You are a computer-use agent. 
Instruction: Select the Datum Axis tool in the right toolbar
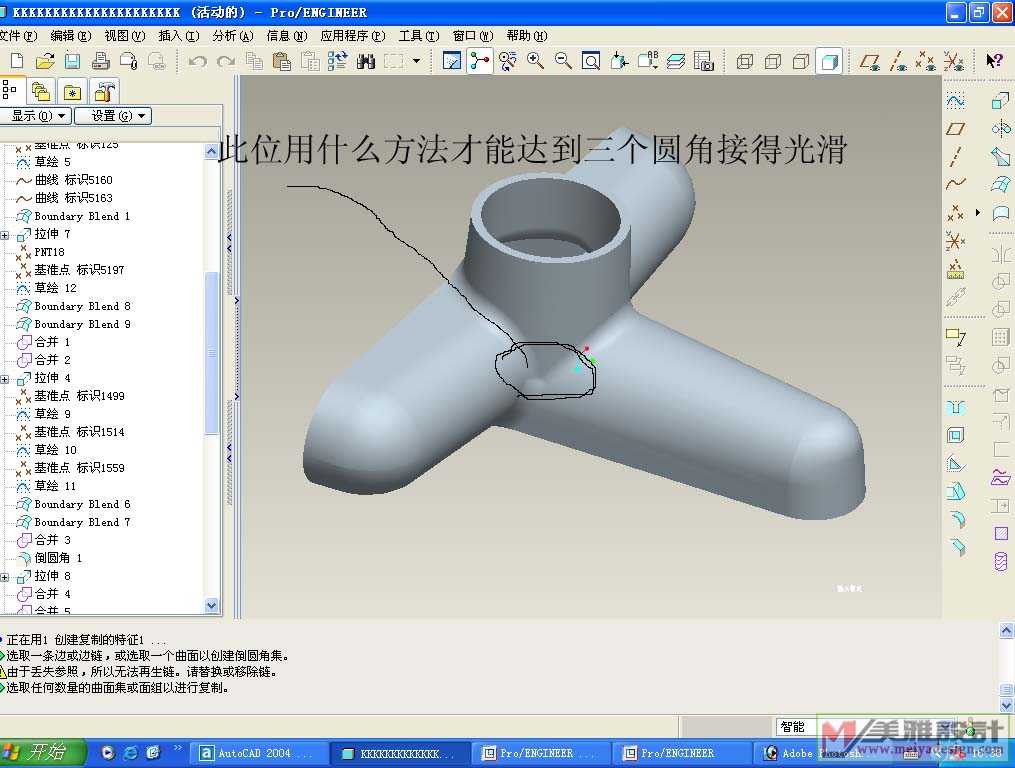coord(955,156)
